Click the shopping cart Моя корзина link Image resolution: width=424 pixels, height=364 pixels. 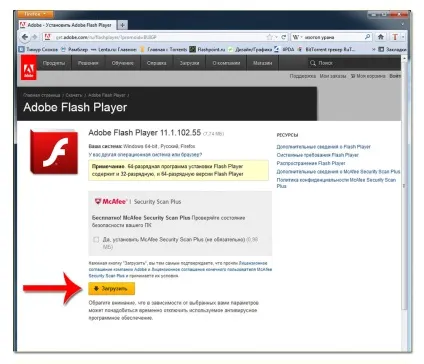(368, 76)
